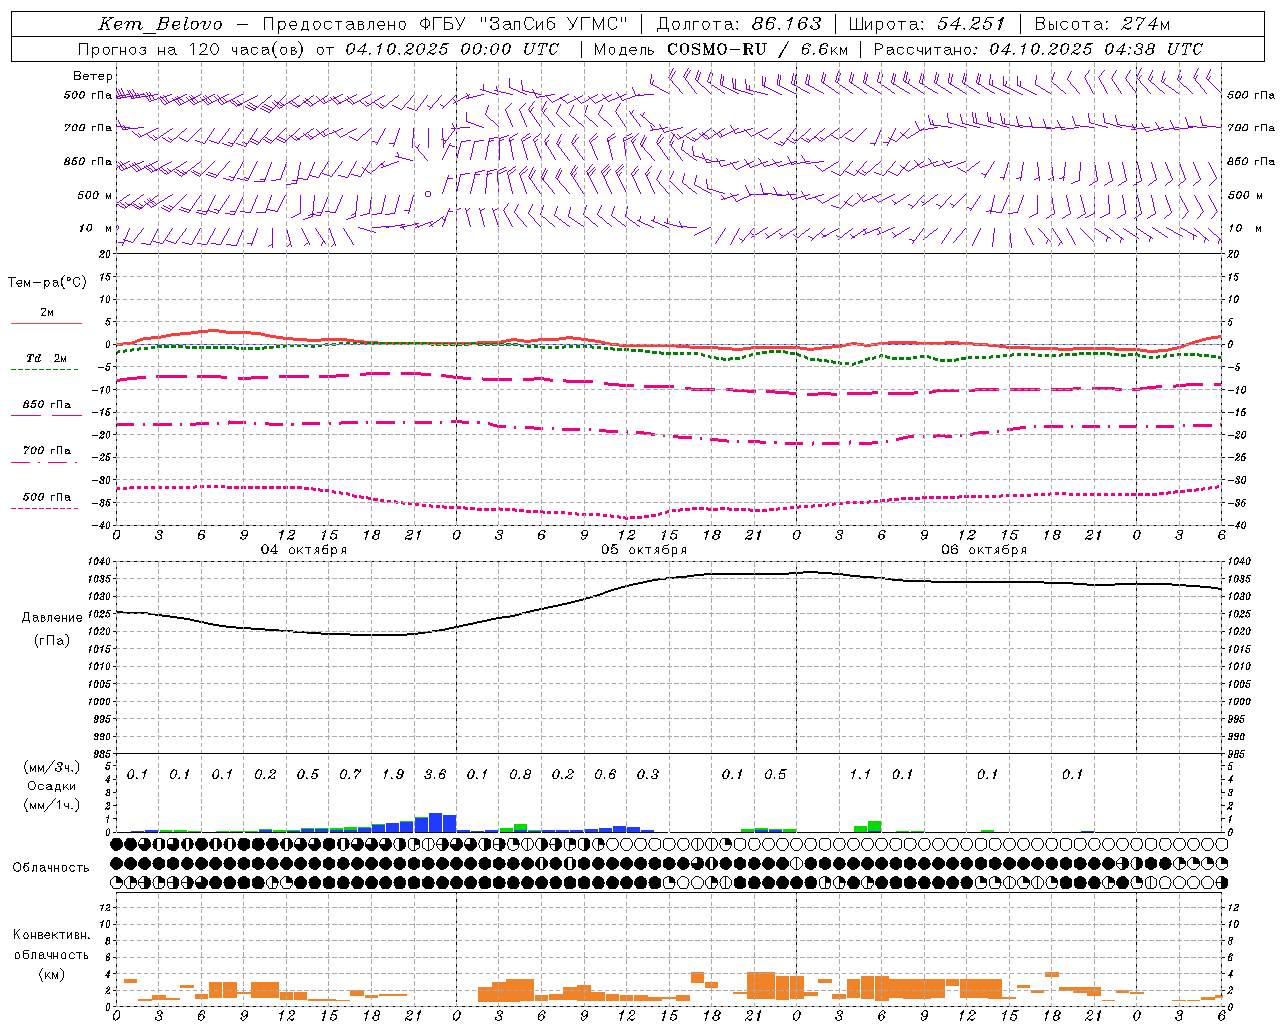Image resolution: width=1280 pixels, height=1024 pixels.
Task: Click the Давление pressure panel label
Action: tap(52, 618)
